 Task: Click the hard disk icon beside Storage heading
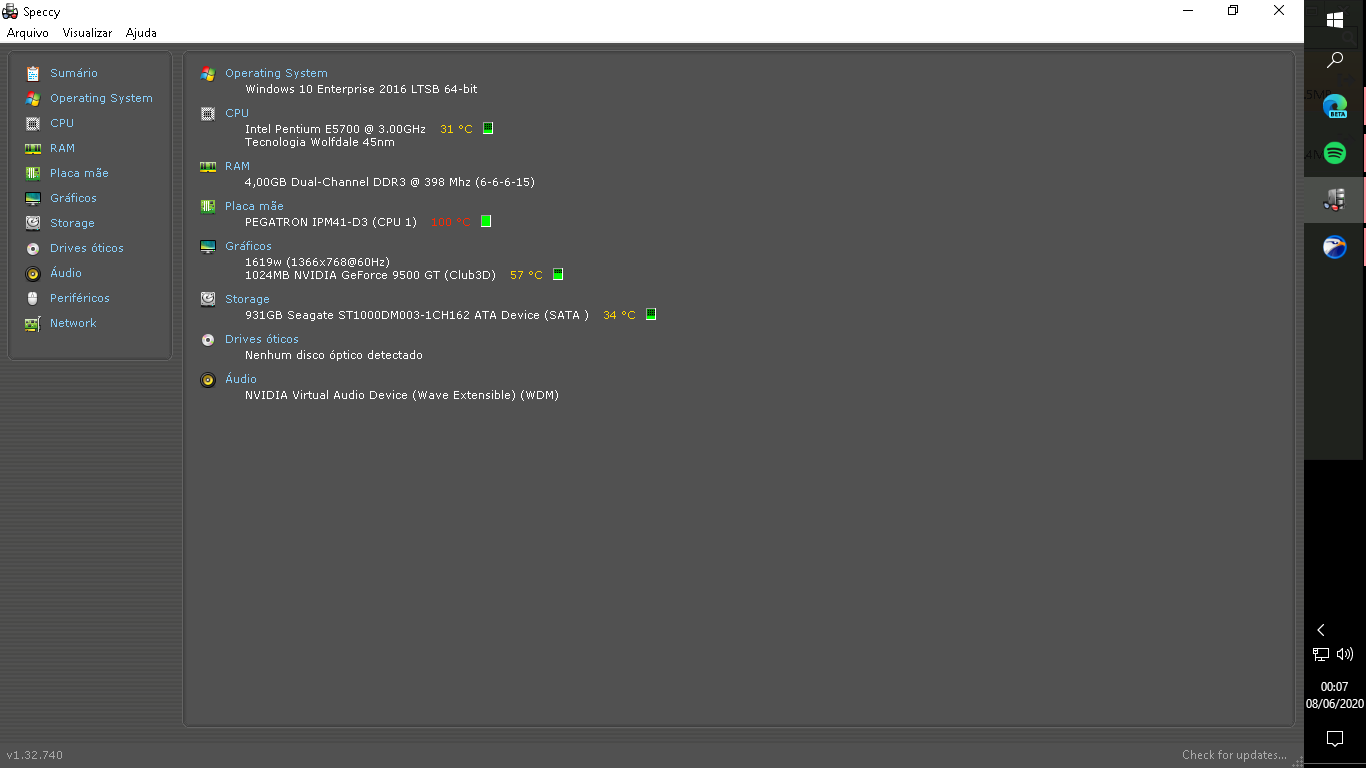pos(208,299)
